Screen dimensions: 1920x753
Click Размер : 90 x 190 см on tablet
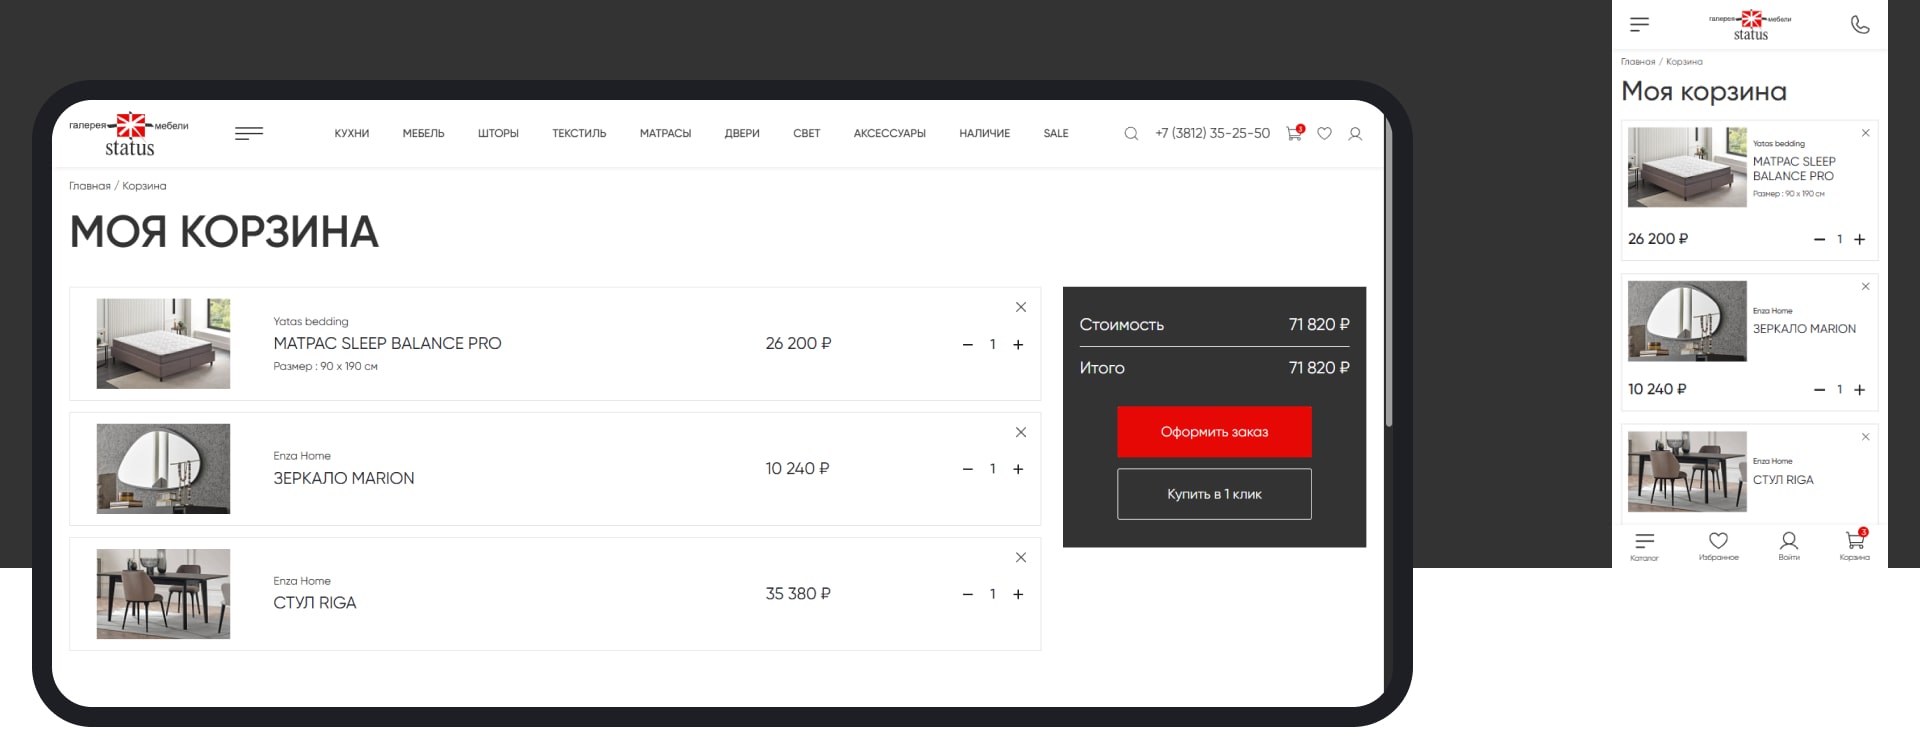(x=325, y=367)
